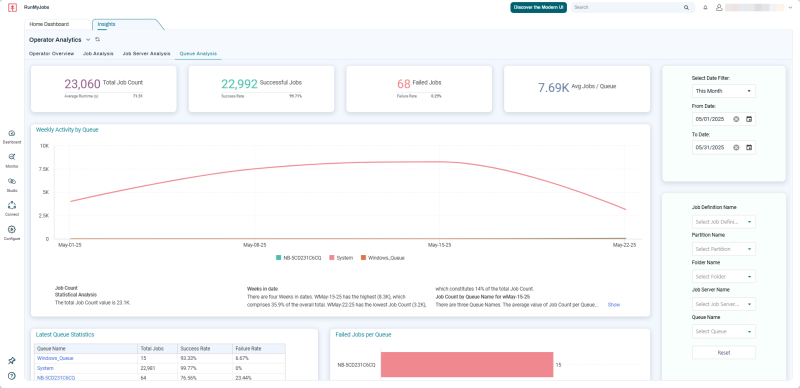Click the notifications bell icon
The image size is (800, 388).
[x=705, y=8]
